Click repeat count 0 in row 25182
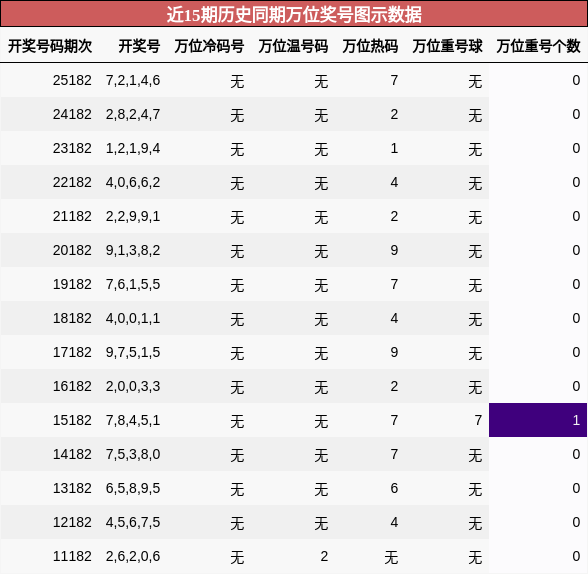Viewport: 588px width, 574px height. (576, 80)
